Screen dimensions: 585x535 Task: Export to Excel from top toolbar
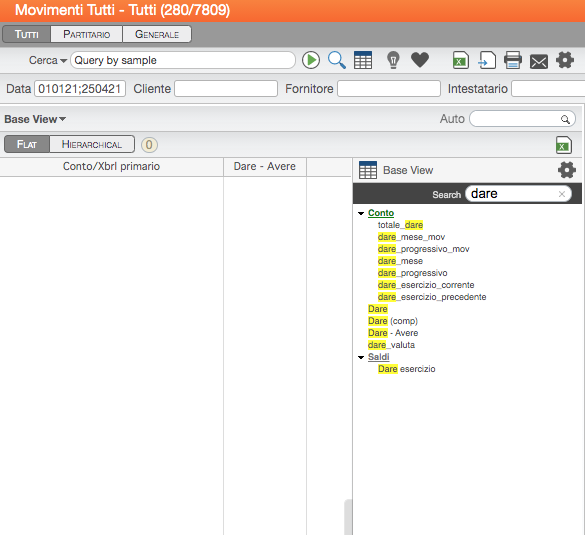click(461, 60)
